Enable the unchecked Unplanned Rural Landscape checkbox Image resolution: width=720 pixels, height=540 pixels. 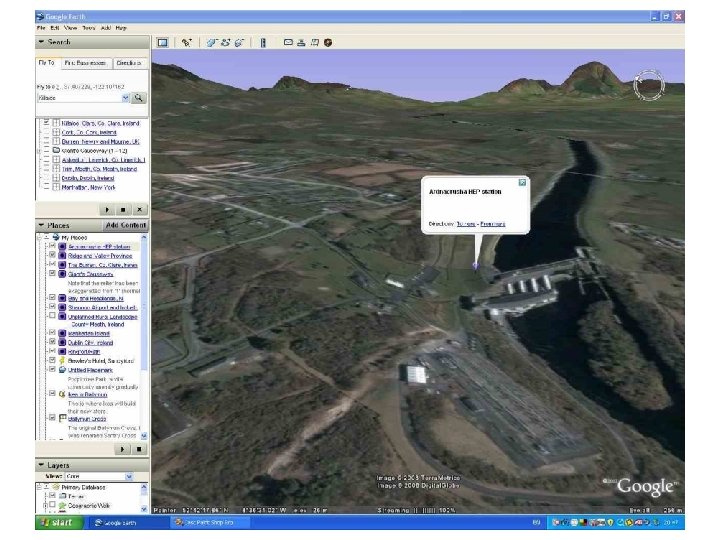(x=52, y=315)
